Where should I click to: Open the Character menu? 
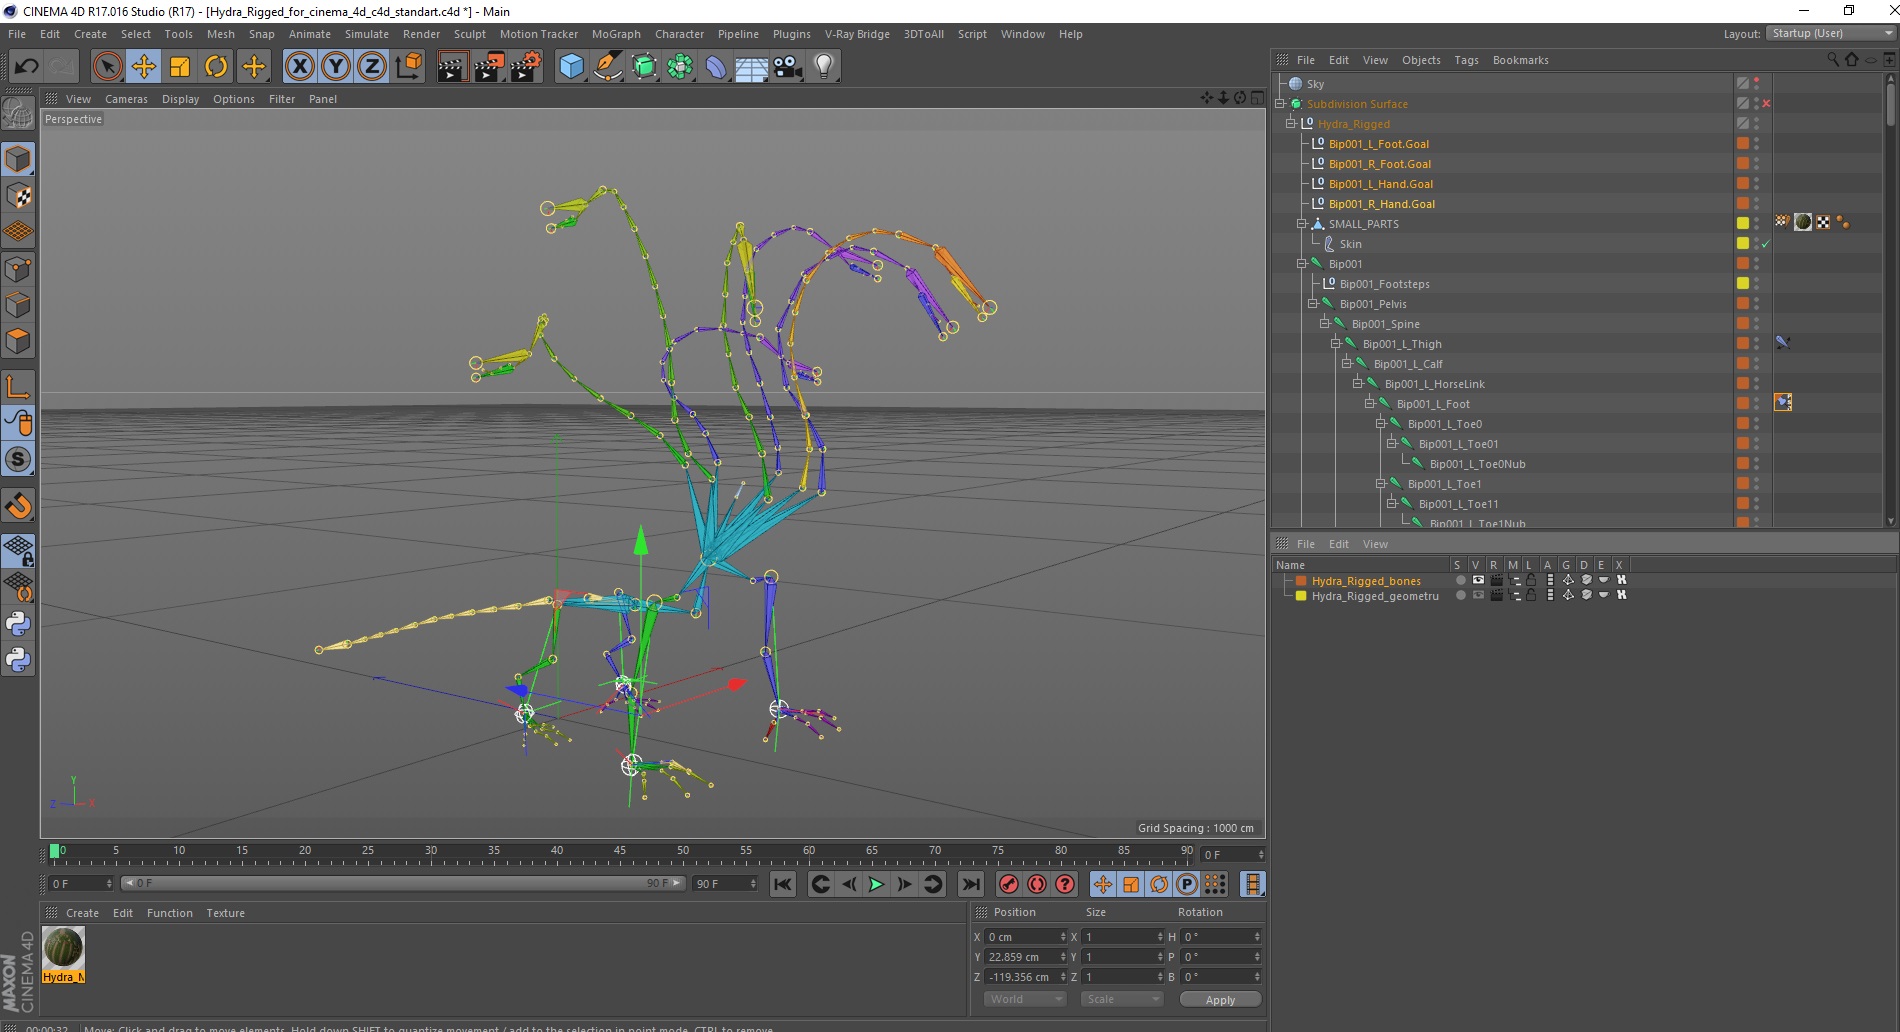click(679, 34)
